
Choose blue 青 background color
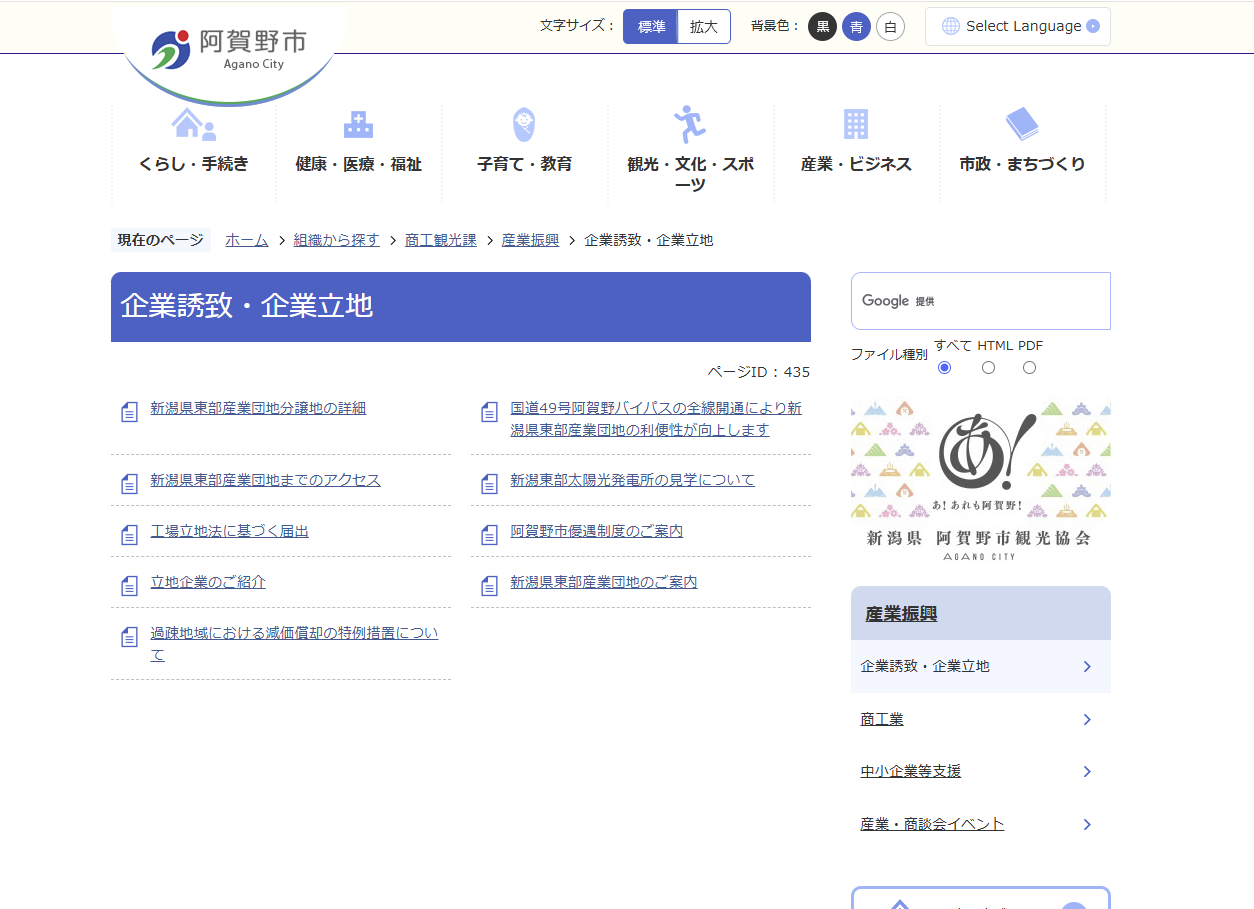pos(856,27)
